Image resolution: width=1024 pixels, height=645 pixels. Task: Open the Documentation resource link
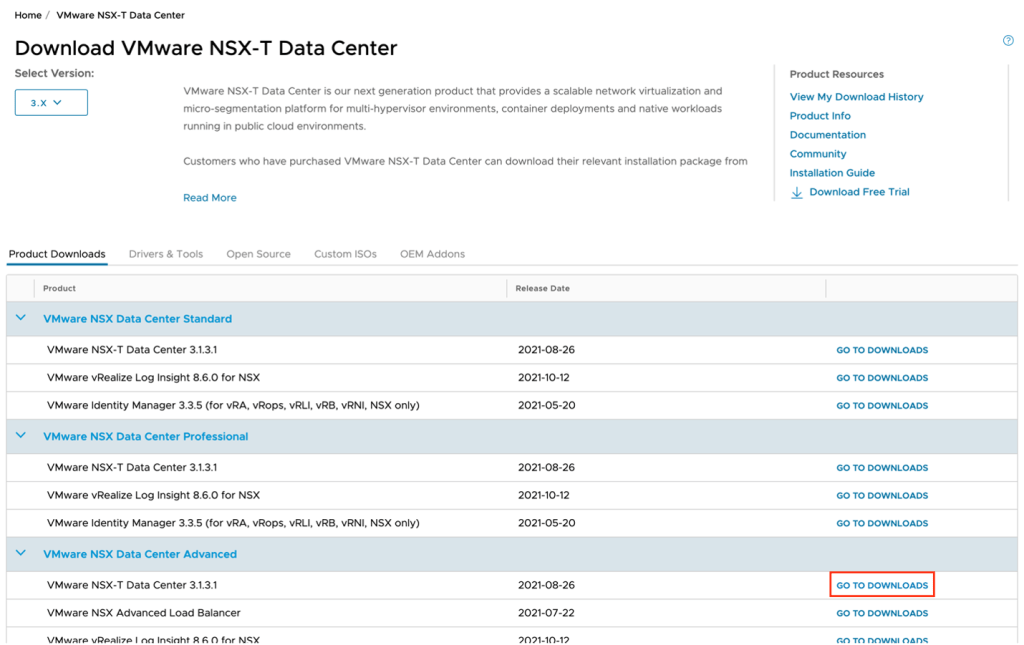coord(827,135)
